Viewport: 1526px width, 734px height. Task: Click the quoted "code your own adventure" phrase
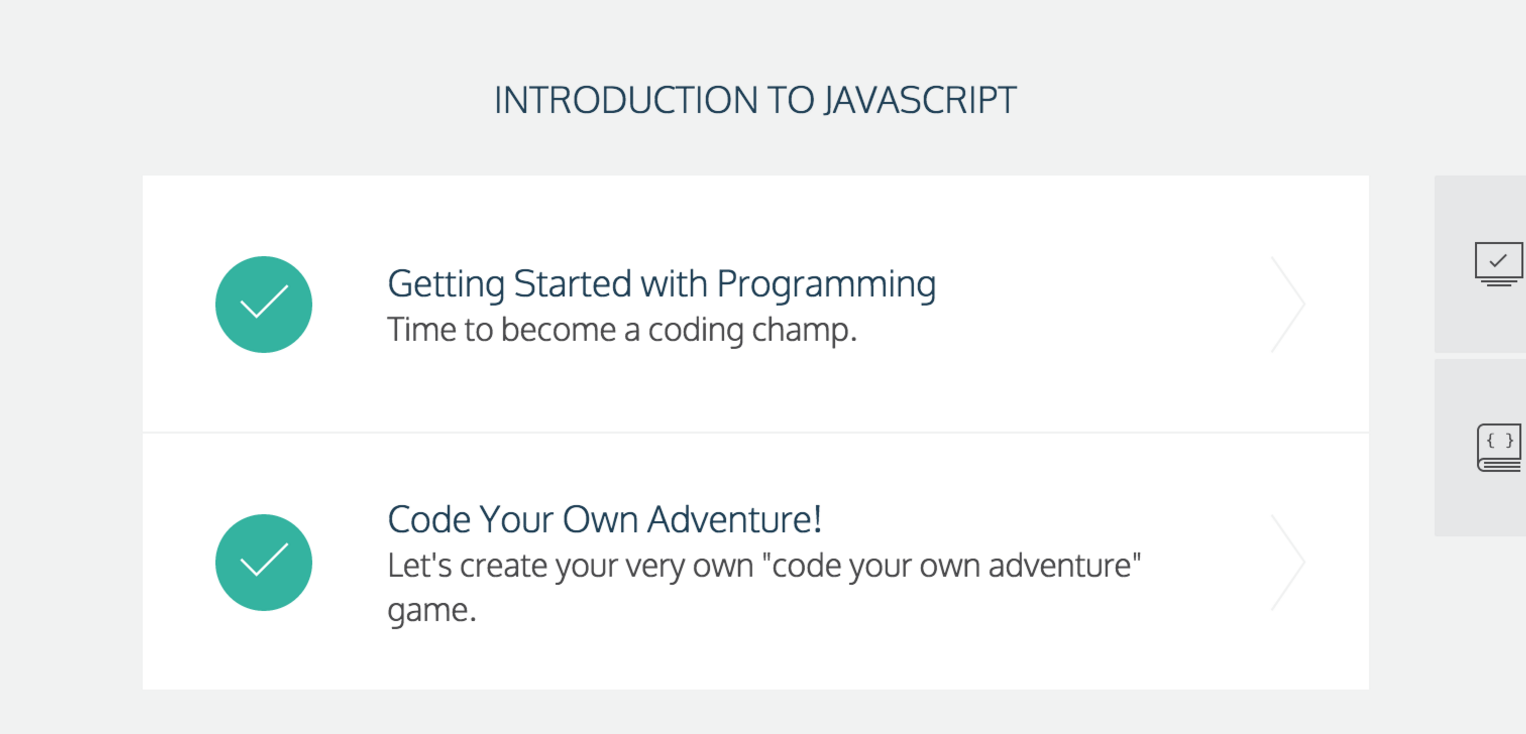click(950, 566)
